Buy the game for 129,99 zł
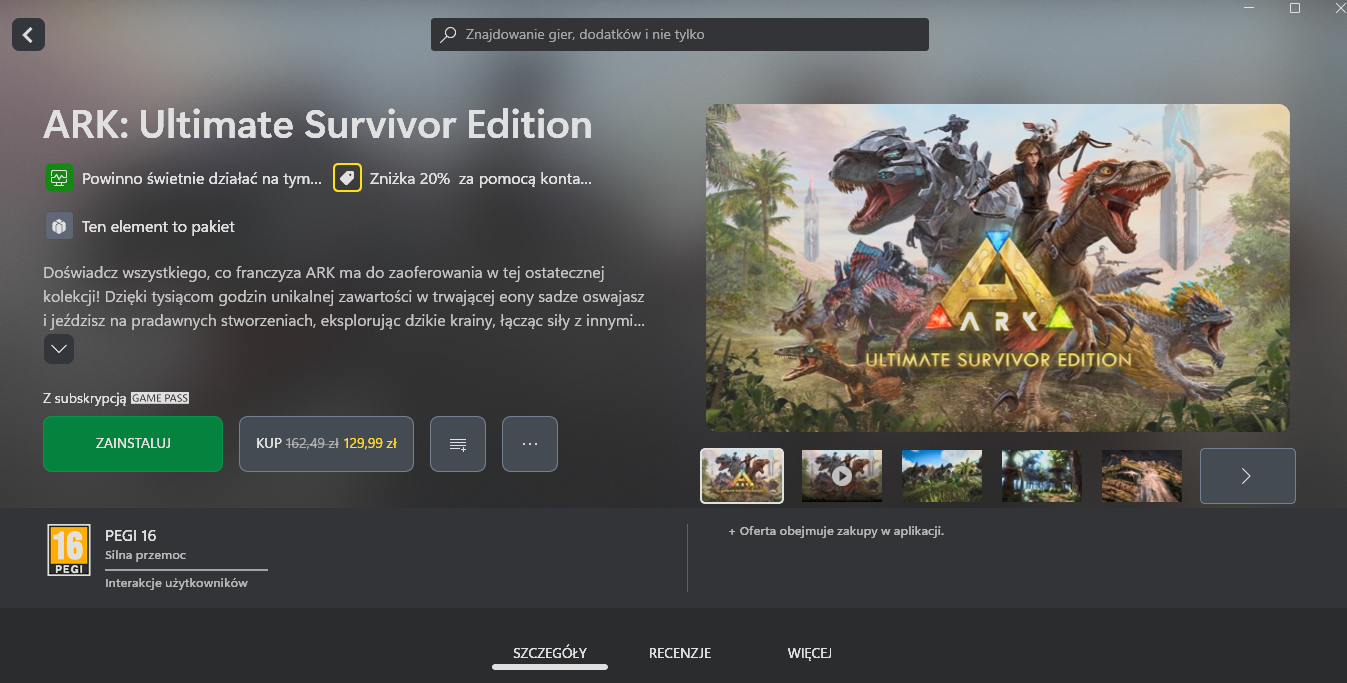The width and height of the screenshot is (1347, 683). pos(326,443)
